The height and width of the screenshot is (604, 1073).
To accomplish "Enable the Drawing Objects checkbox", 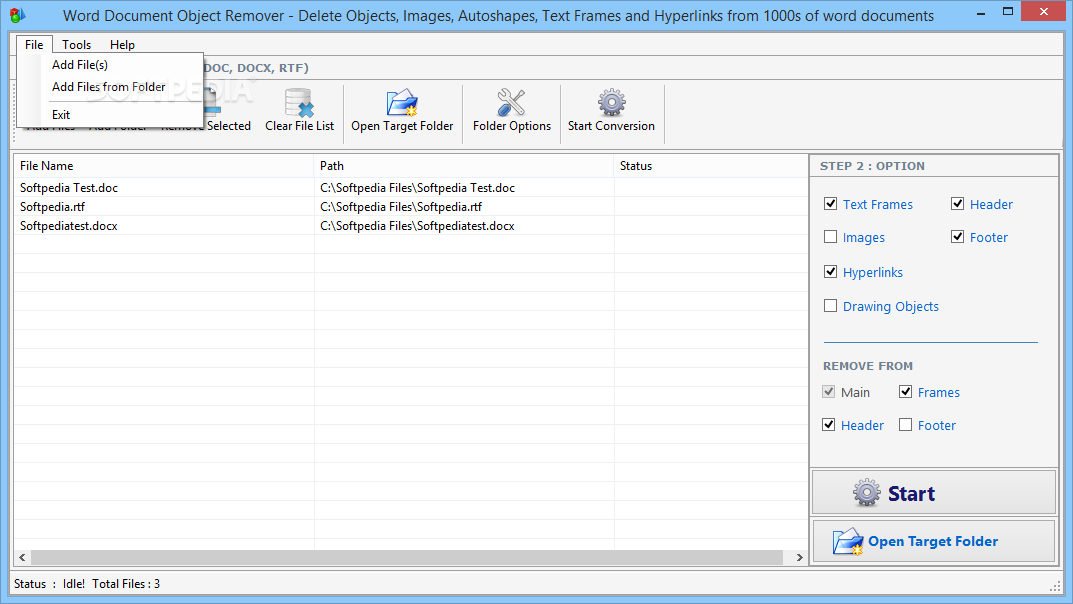I will click(830, 306).
